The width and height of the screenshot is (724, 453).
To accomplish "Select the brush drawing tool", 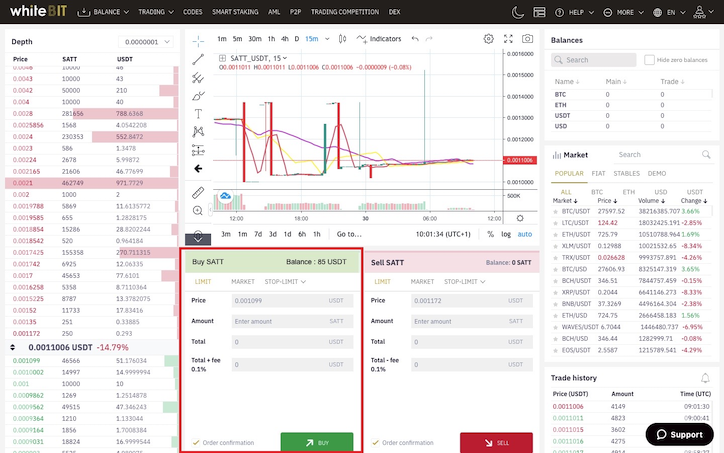I will point(198,96).
